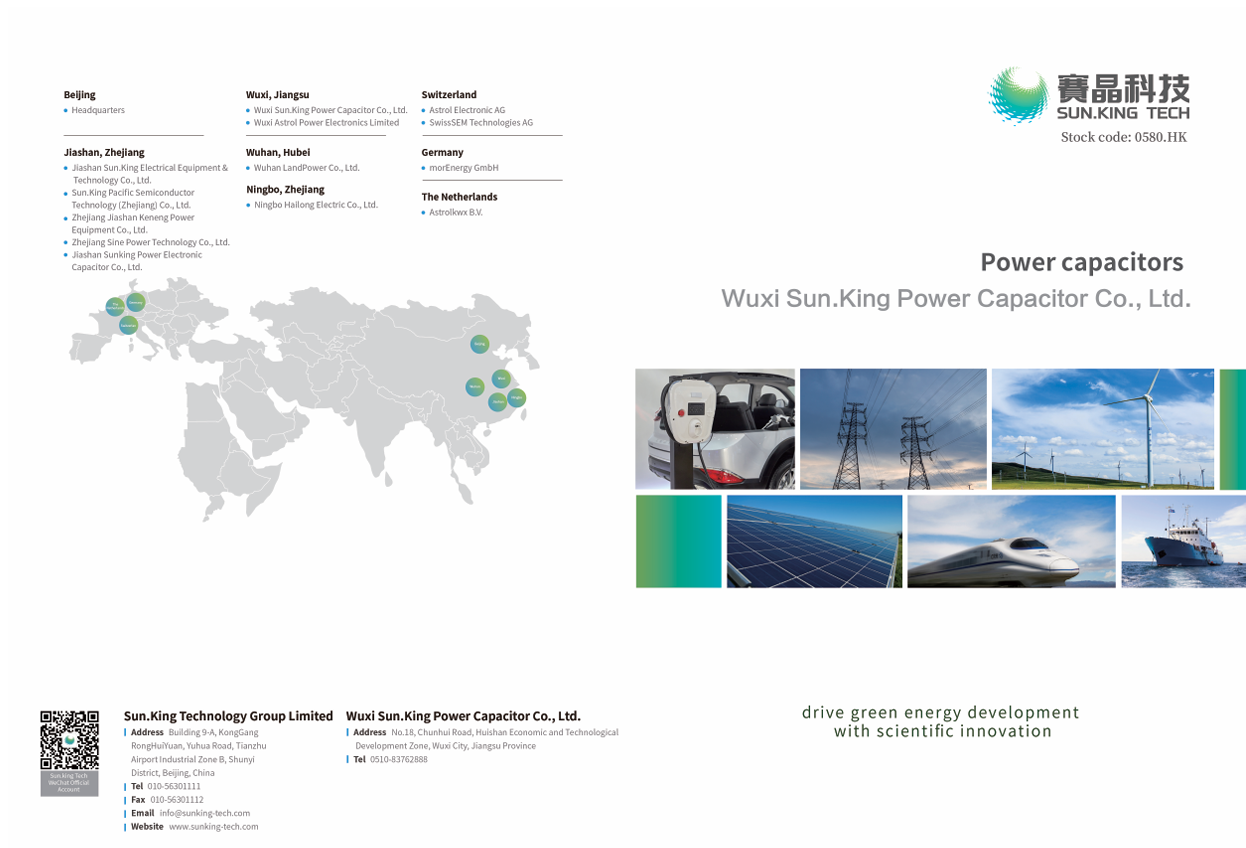This screenshot has height=848, width=1246.
Task: Click 'Astrolkwx B.V.' bullet
Action: click(x=456, y=212)
